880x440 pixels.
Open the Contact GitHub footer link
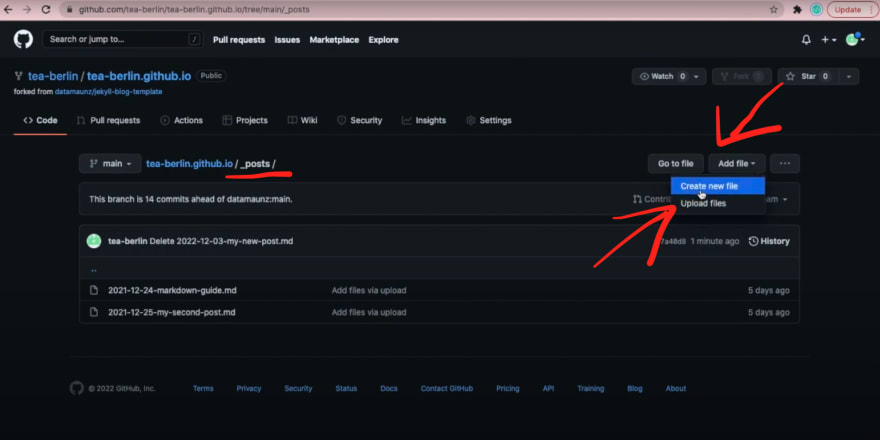[x=447, y=388]
